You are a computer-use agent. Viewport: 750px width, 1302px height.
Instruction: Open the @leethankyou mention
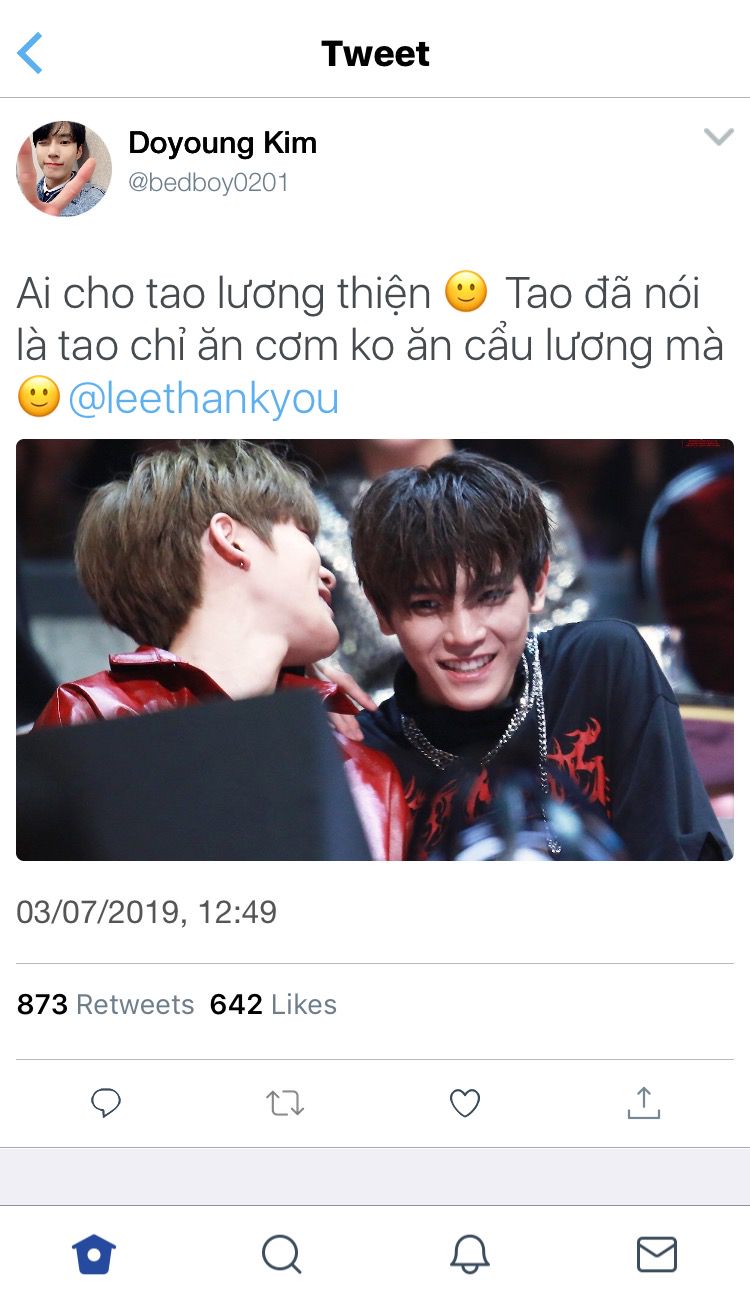pyautogui.click(x=204, y=398)
